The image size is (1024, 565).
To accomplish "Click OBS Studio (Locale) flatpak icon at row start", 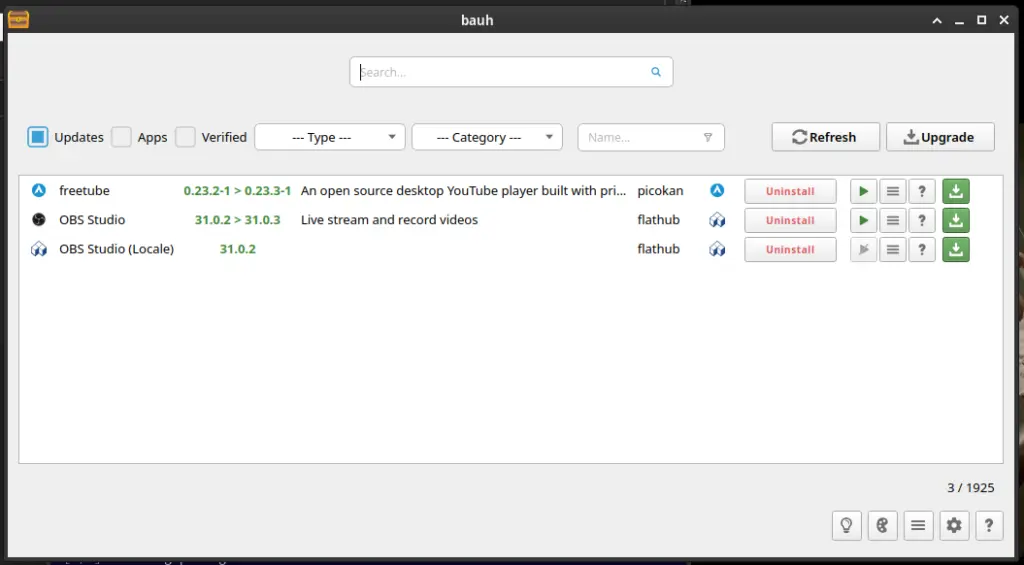I will (x=39, y=249).
